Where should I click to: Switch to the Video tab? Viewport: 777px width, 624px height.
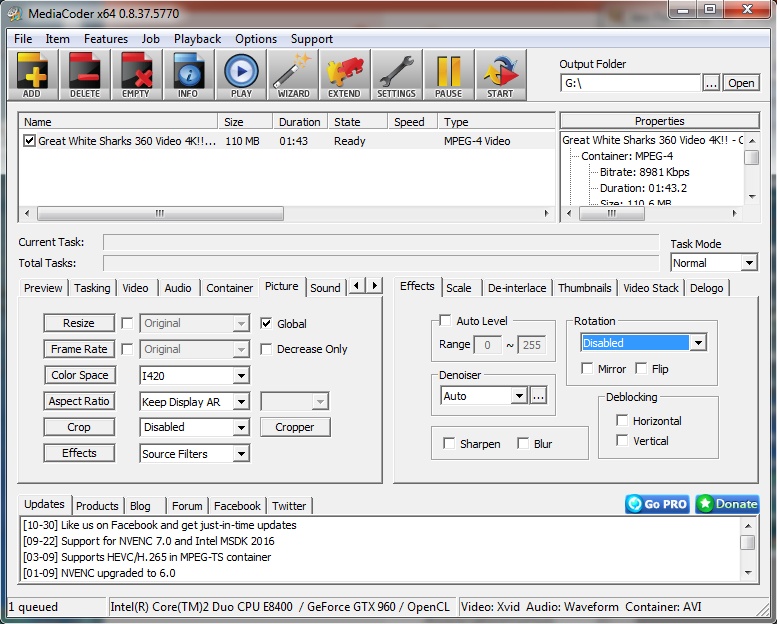coord(135,288)
